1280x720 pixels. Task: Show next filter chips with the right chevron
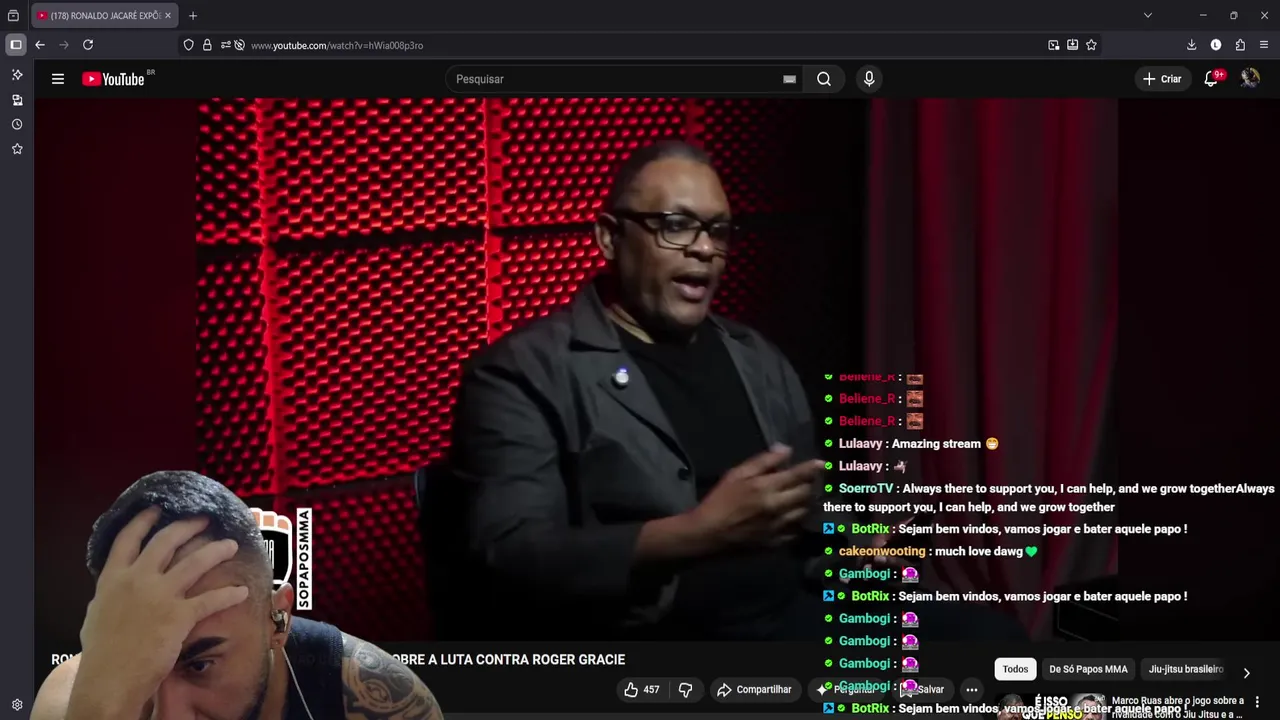coord(1246,673)
